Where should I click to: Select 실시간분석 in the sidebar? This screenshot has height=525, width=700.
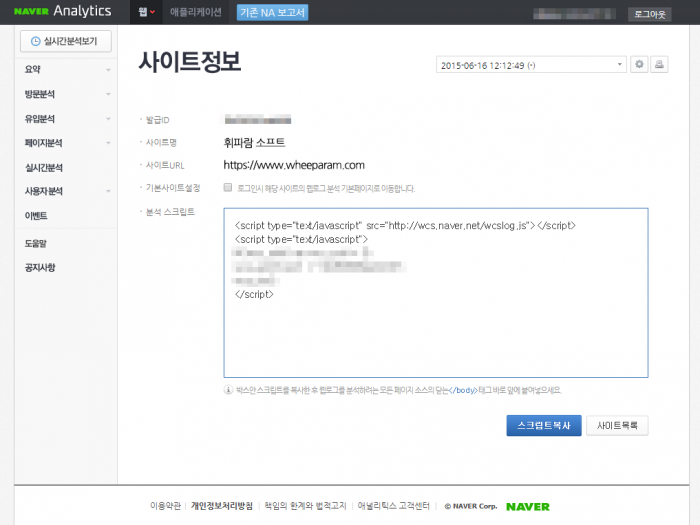click(x=44, y=167)
